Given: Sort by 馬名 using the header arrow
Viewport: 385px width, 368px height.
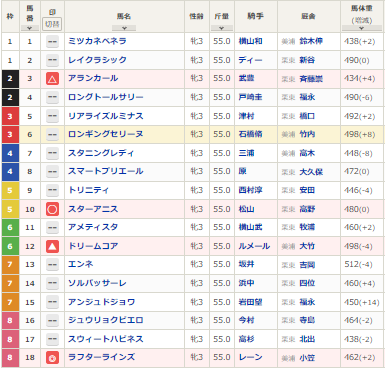Looking at the screenshot, I should coord(124,28).
